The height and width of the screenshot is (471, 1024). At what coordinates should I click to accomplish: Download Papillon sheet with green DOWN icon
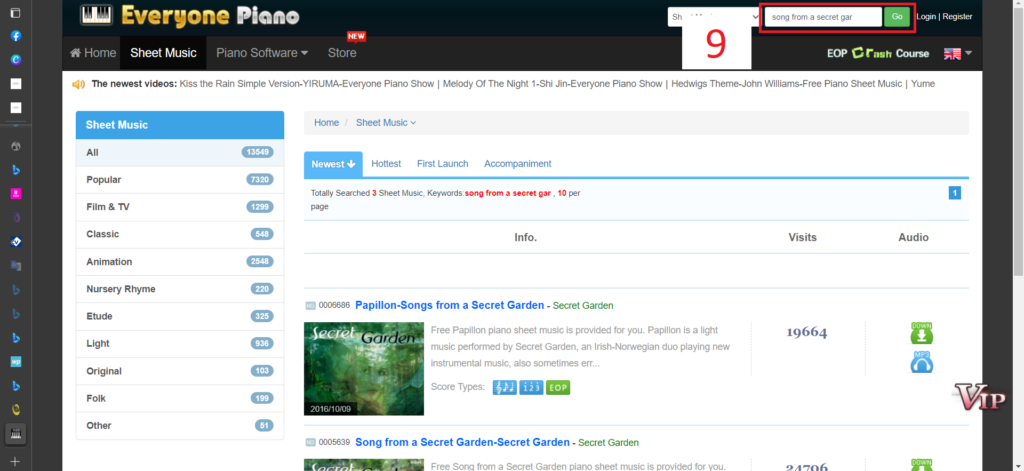tap(921, 333)
